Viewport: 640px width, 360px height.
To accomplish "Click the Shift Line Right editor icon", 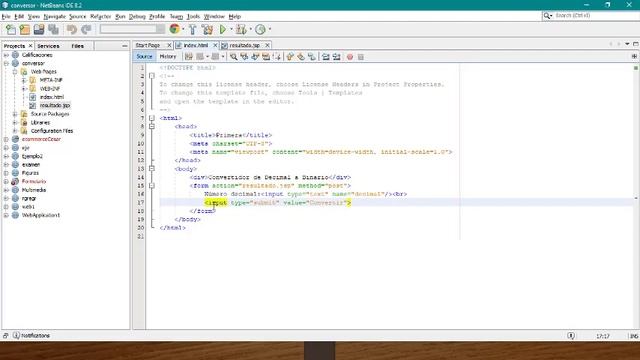I will pyautogui.click(x=337, y=57).
